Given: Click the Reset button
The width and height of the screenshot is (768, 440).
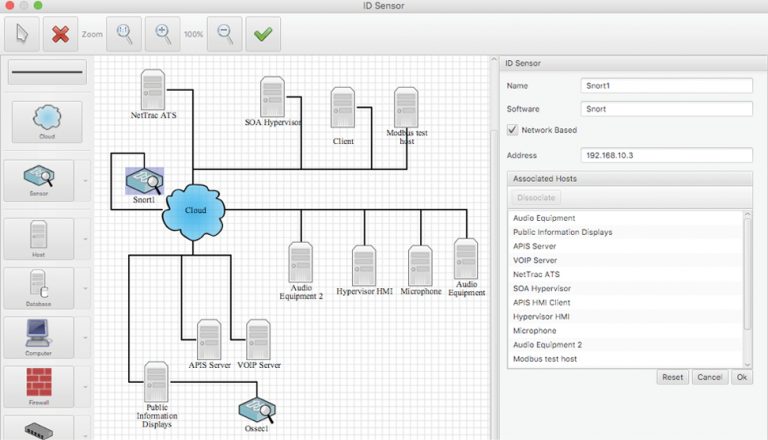Looking at the screenshot, I should point(671,377).
